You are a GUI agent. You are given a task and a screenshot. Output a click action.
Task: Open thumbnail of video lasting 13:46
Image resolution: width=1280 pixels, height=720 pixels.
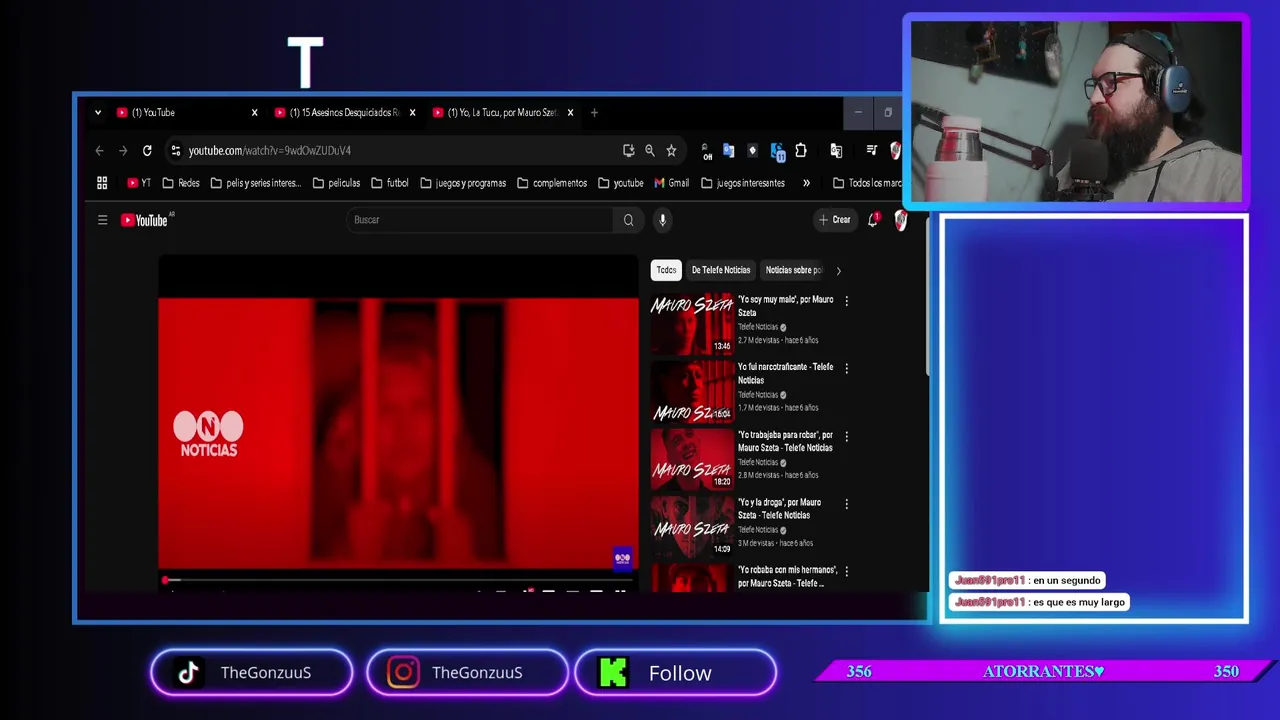coord(692,324)
